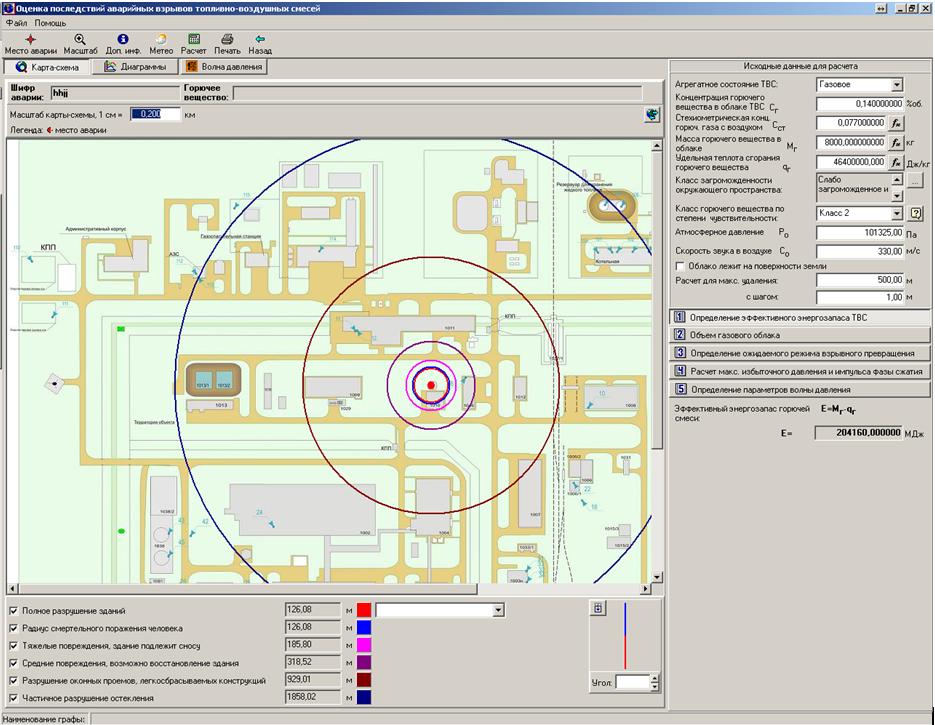Open the Файл menu
Viewport: 935px width, 725px height.
tap(16, 22)
